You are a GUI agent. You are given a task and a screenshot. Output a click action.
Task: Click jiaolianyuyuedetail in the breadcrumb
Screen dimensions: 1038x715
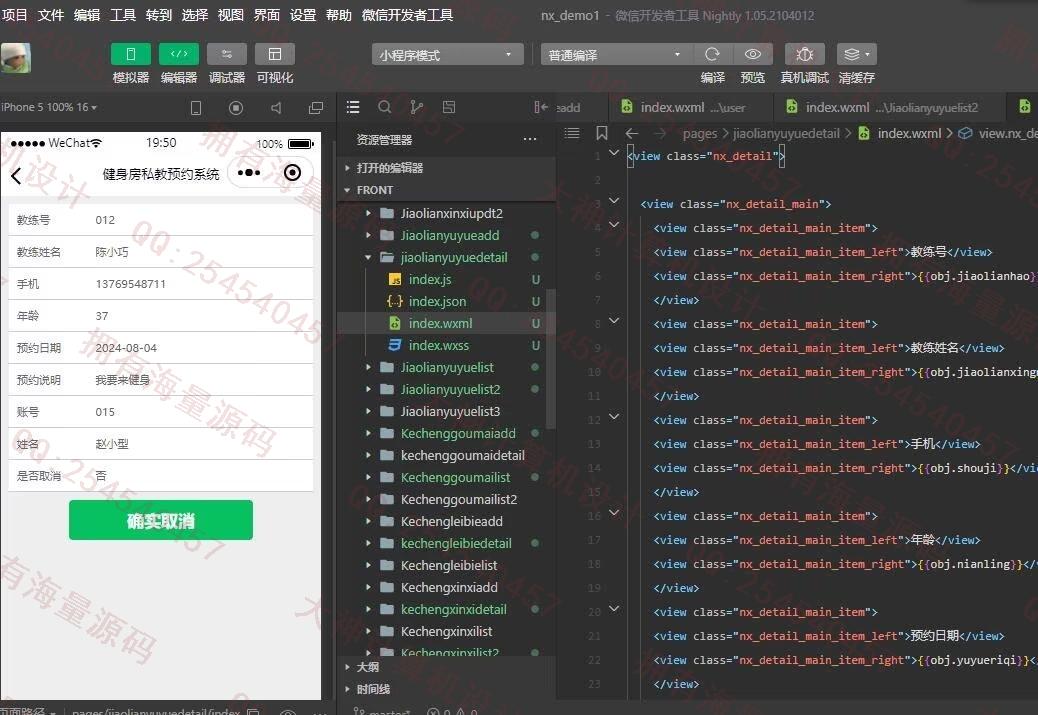(x=786, y=133)
